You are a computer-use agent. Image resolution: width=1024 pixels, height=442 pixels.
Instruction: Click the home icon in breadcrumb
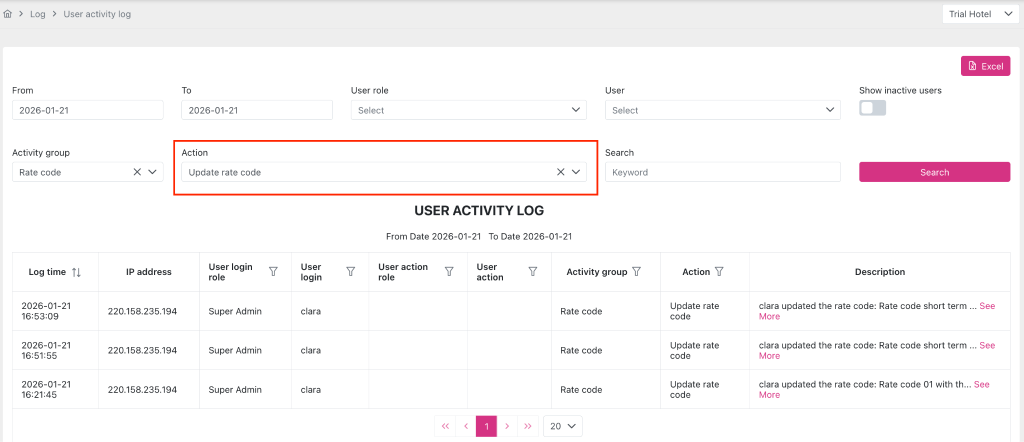coord(8,15)
